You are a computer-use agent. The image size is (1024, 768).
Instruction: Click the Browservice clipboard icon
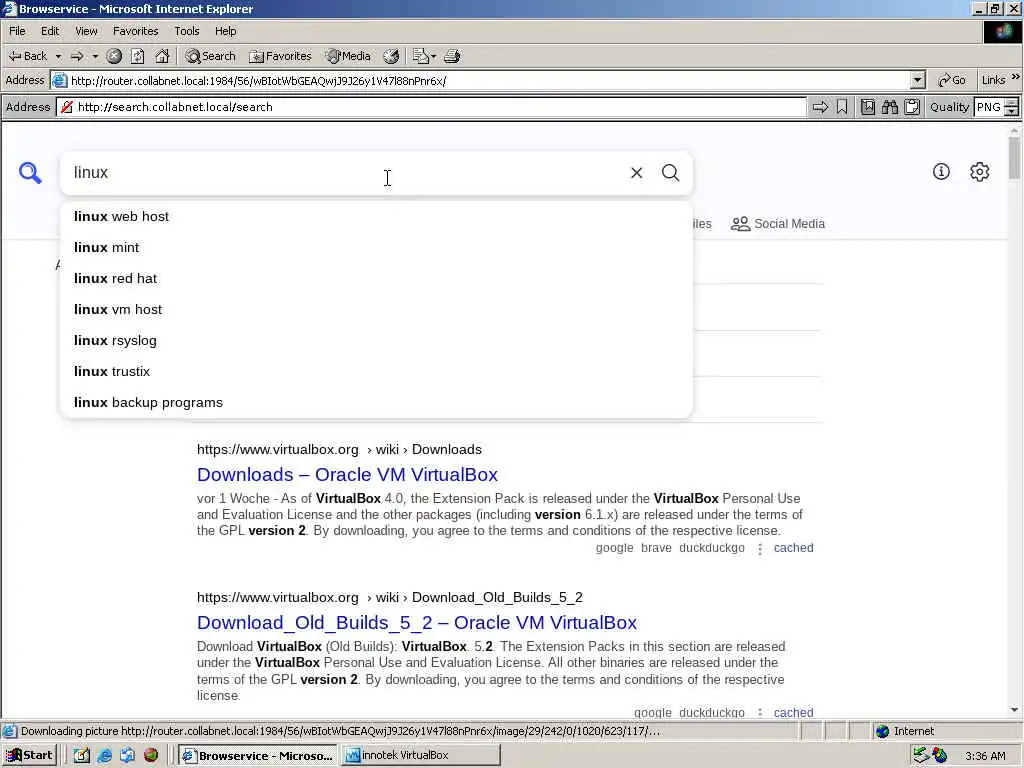tap(912, 107)
